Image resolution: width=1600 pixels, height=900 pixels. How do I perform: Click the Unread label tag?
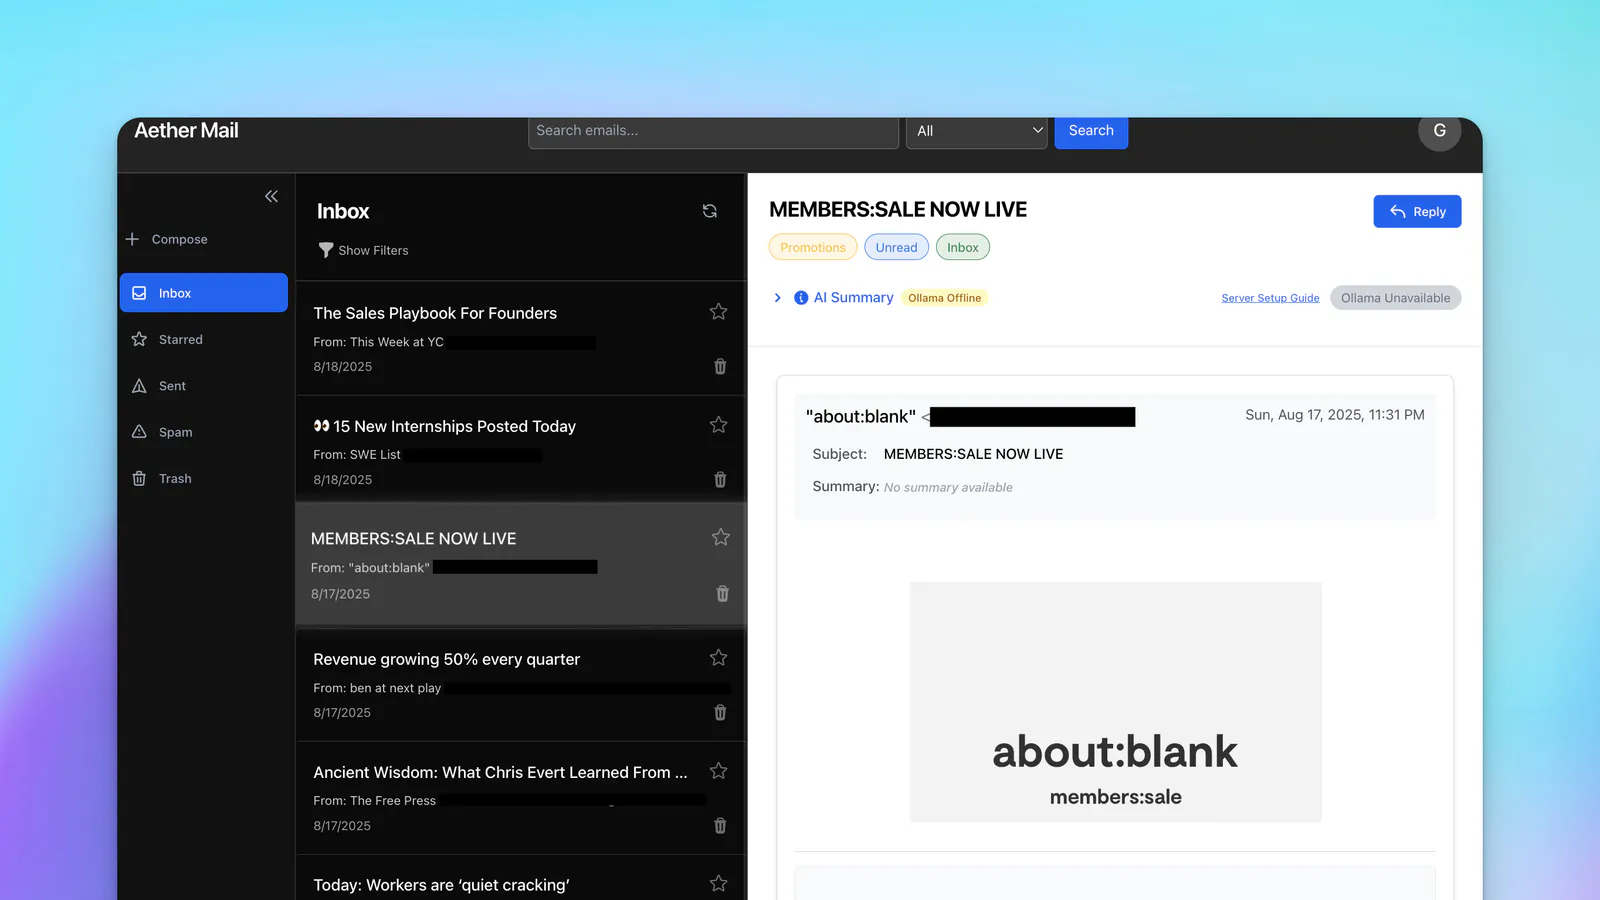pyautogui.click(x=896, y=247)
